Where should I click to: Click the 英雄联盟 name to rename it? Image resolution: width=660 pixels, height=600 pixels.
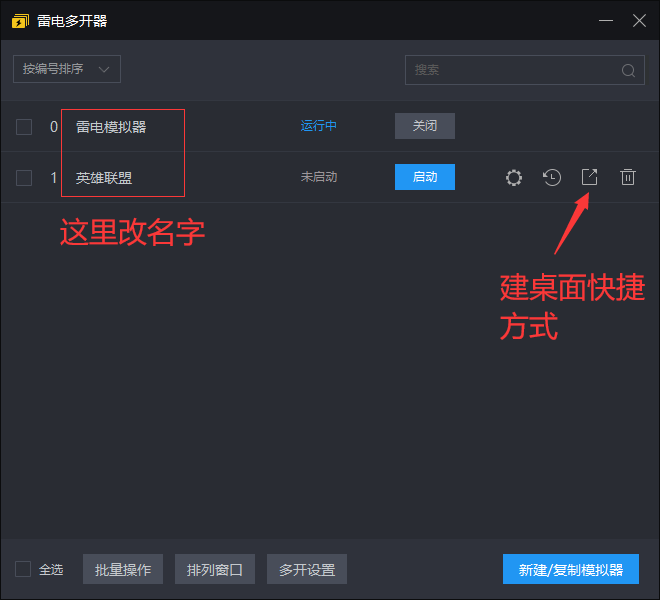point(104,178)
